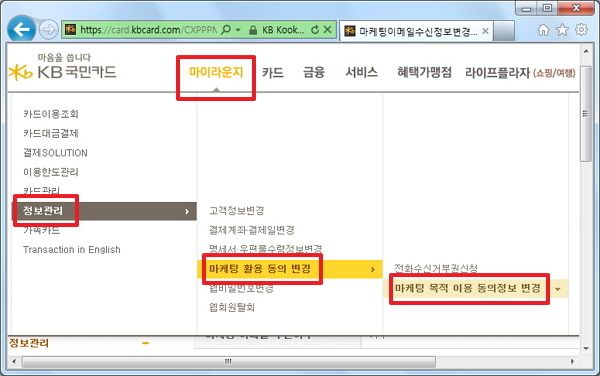
Task: Maximize the browser window
Action: [548, 8]
